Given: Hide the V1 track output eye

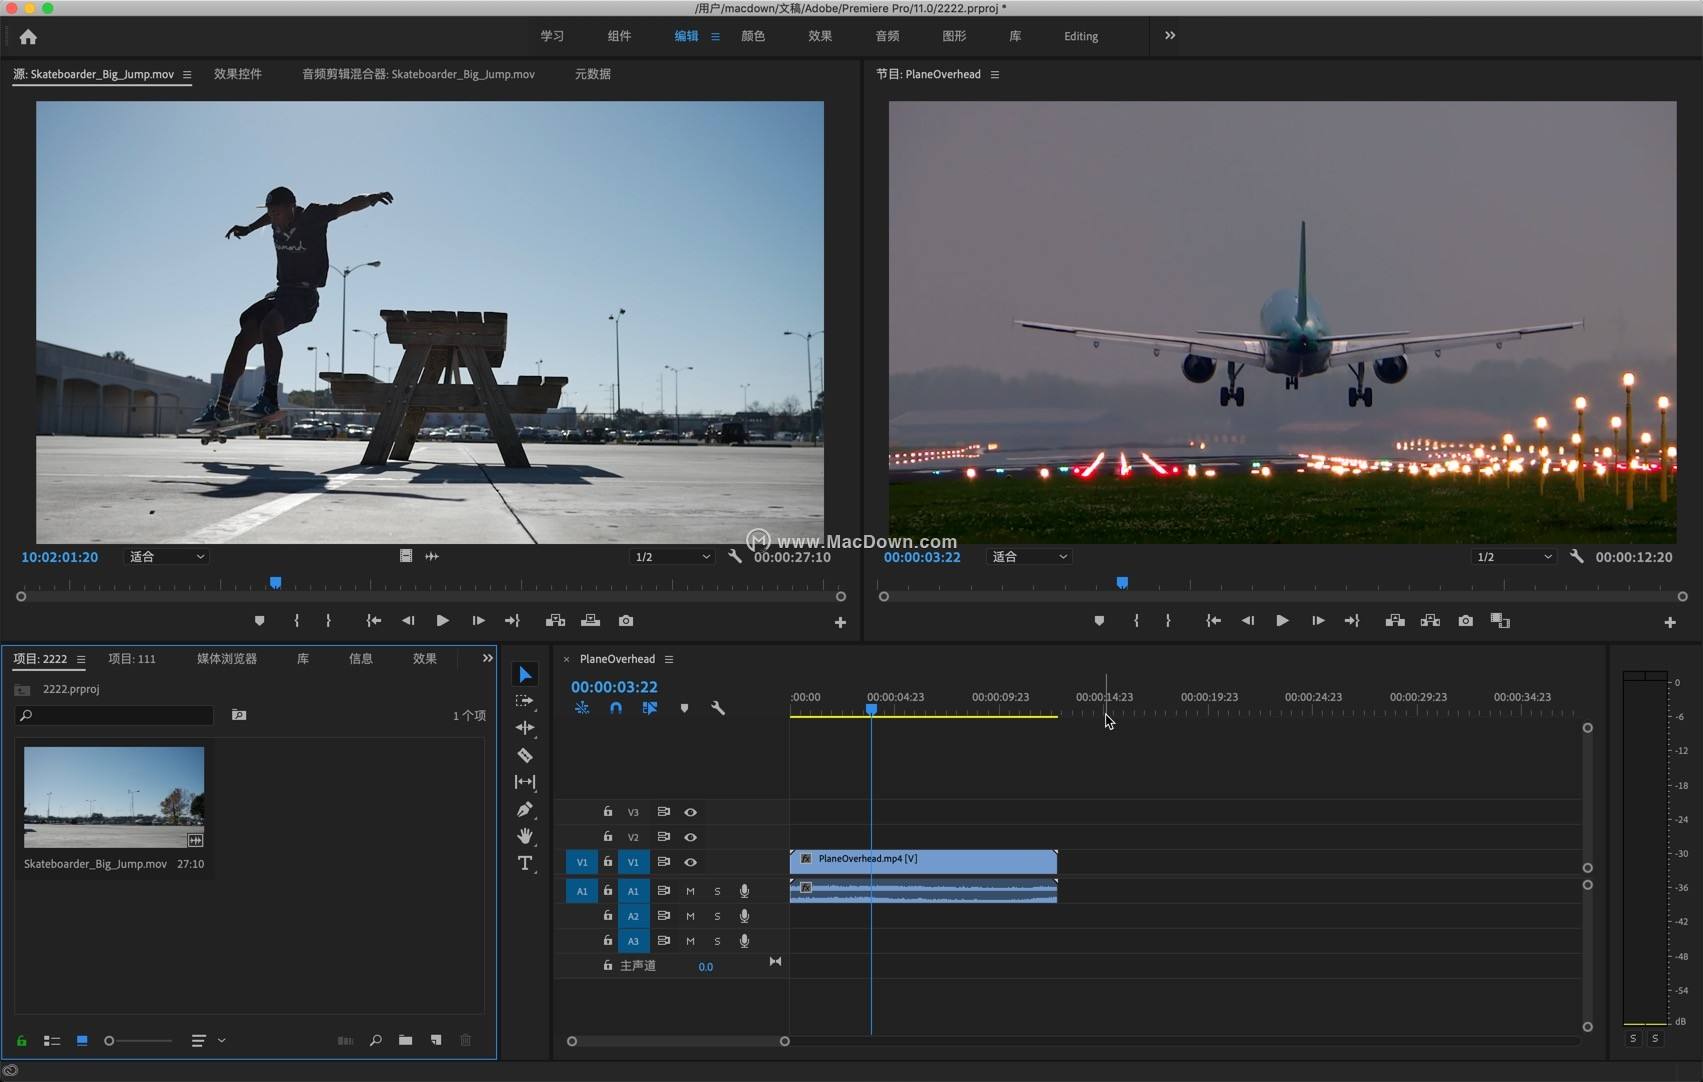Looking at the screenshot, I should coord(690,862).
